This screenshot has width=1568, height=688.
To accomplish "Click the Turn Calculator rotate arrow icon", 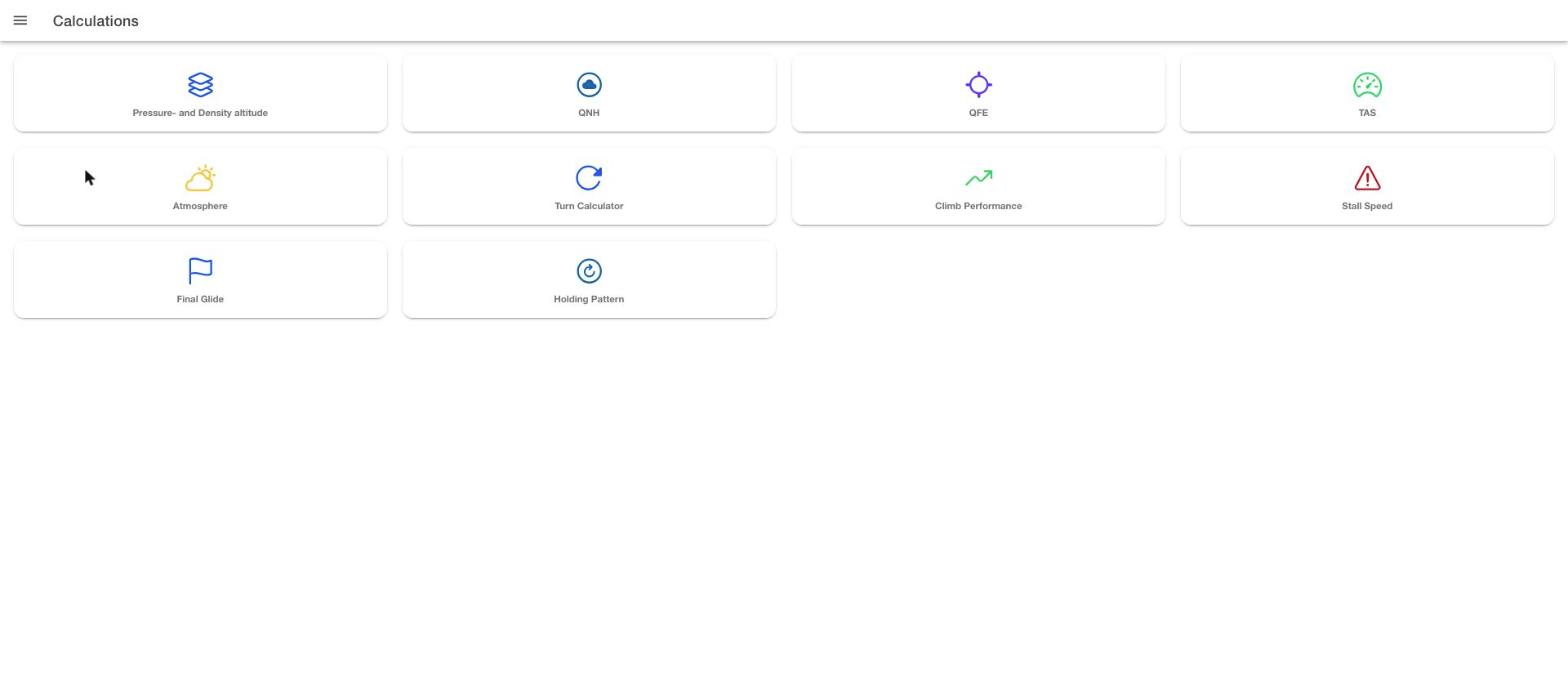I will [x=589, y=178].
